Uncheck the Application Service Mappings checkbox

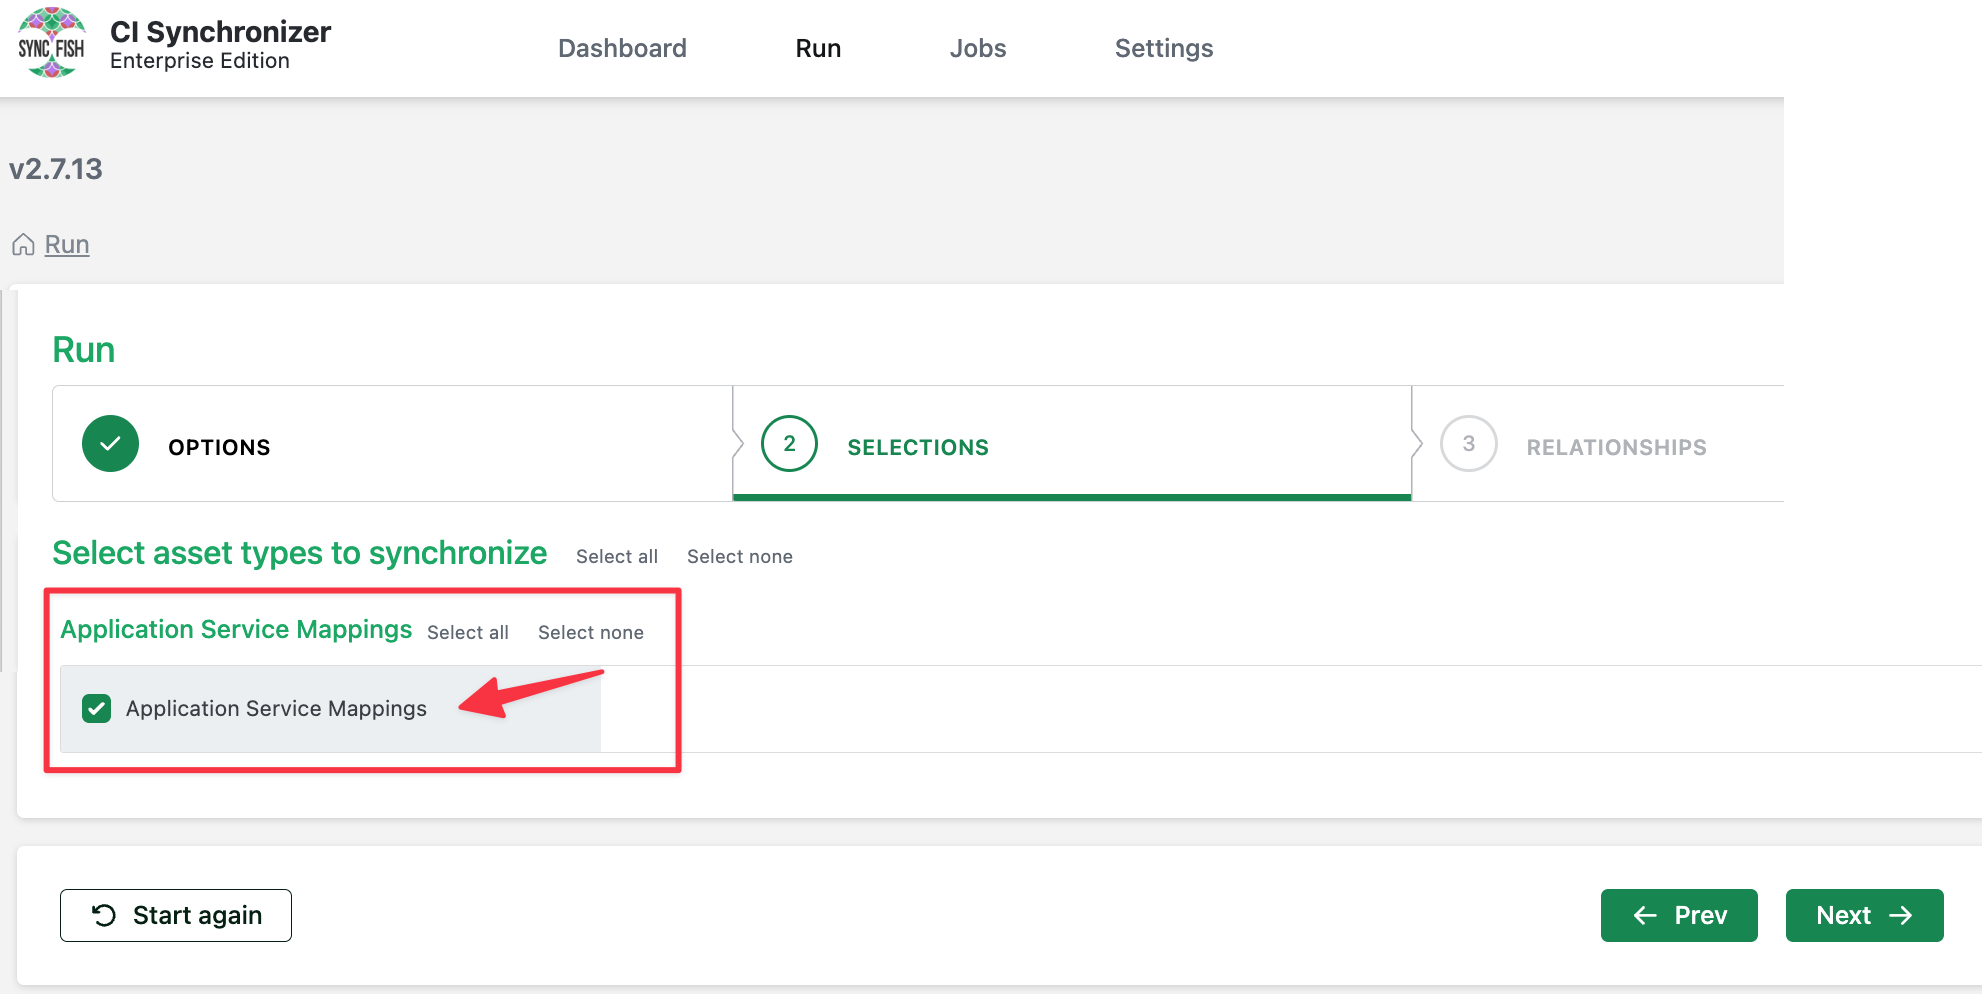click(97, 708)
